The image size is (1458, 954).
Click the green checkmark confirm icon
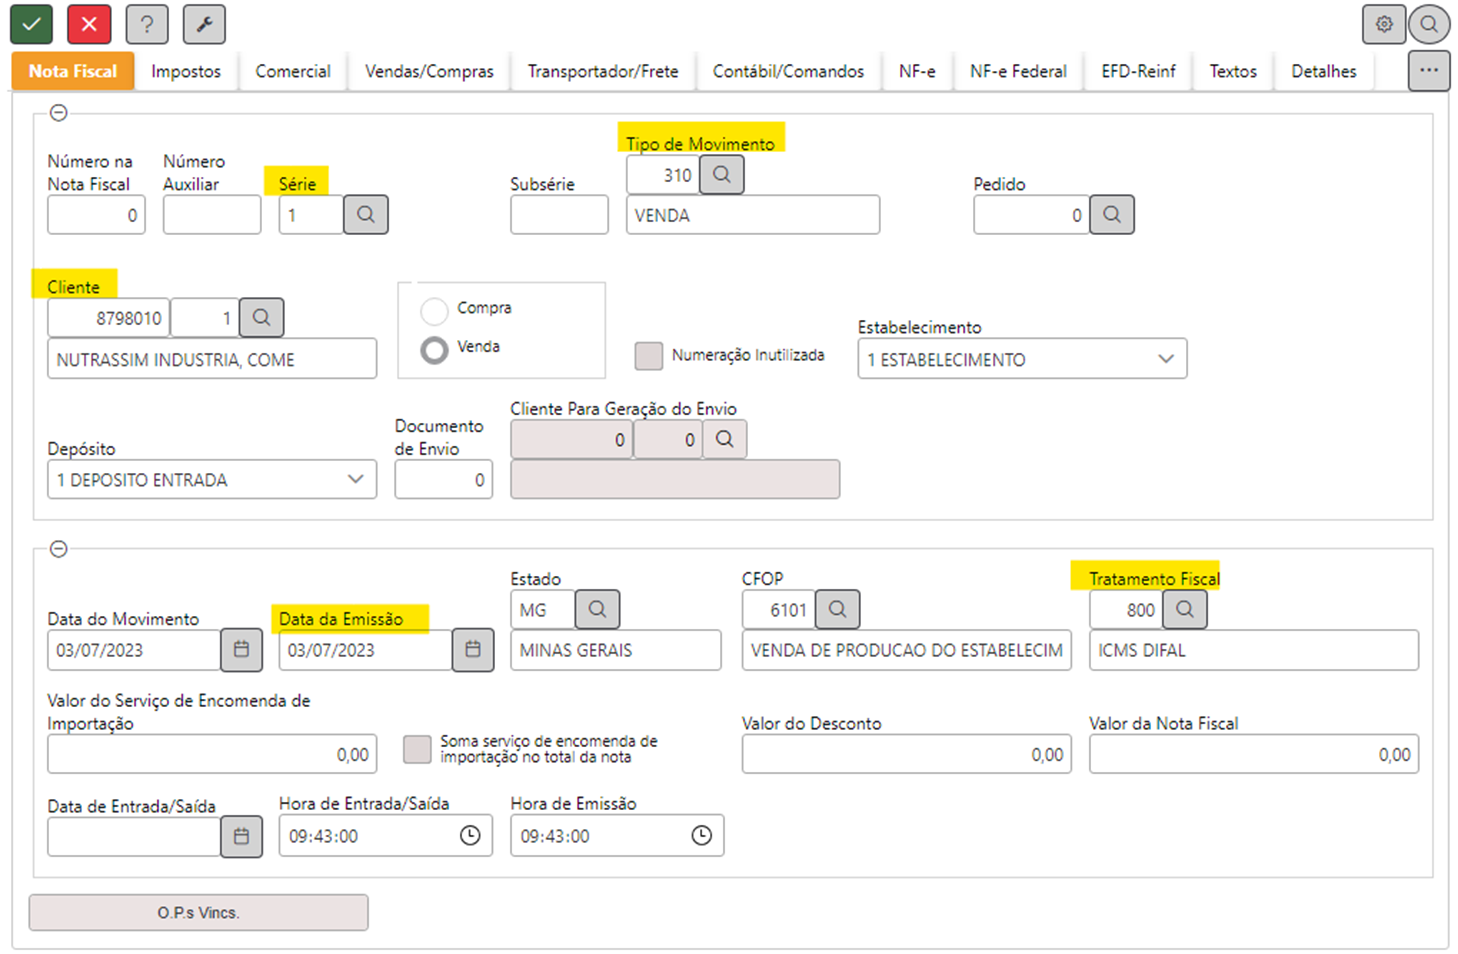(x=31, y=24)
